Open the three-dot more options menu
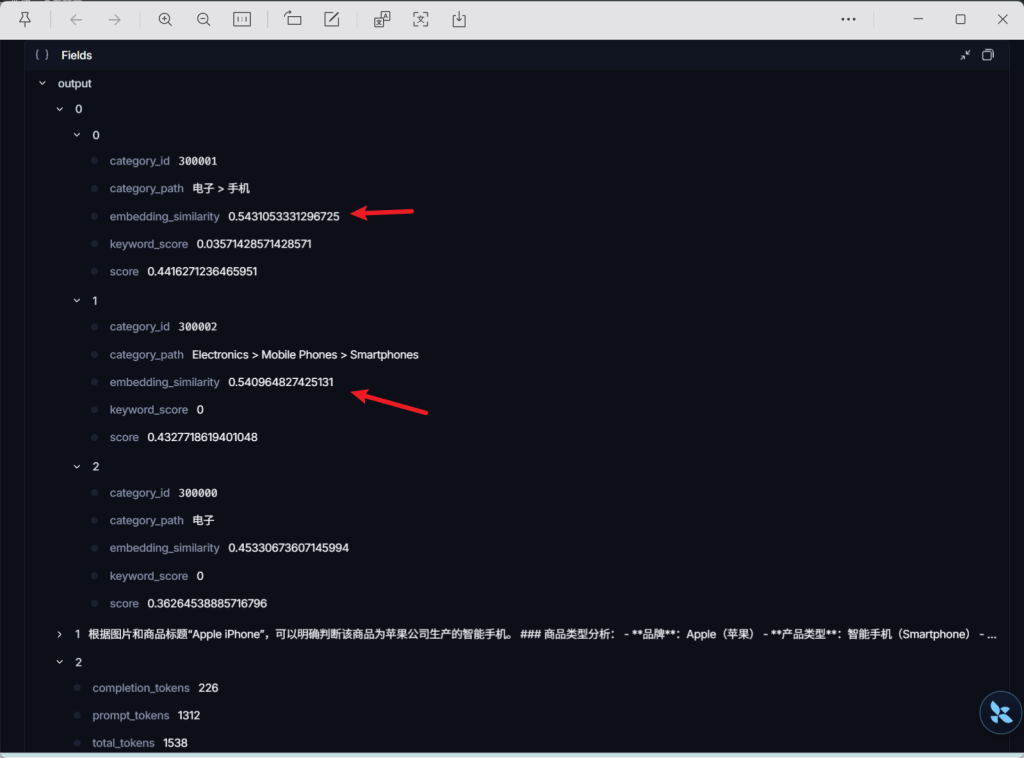Screen dimensions: 1024x758 848,19
